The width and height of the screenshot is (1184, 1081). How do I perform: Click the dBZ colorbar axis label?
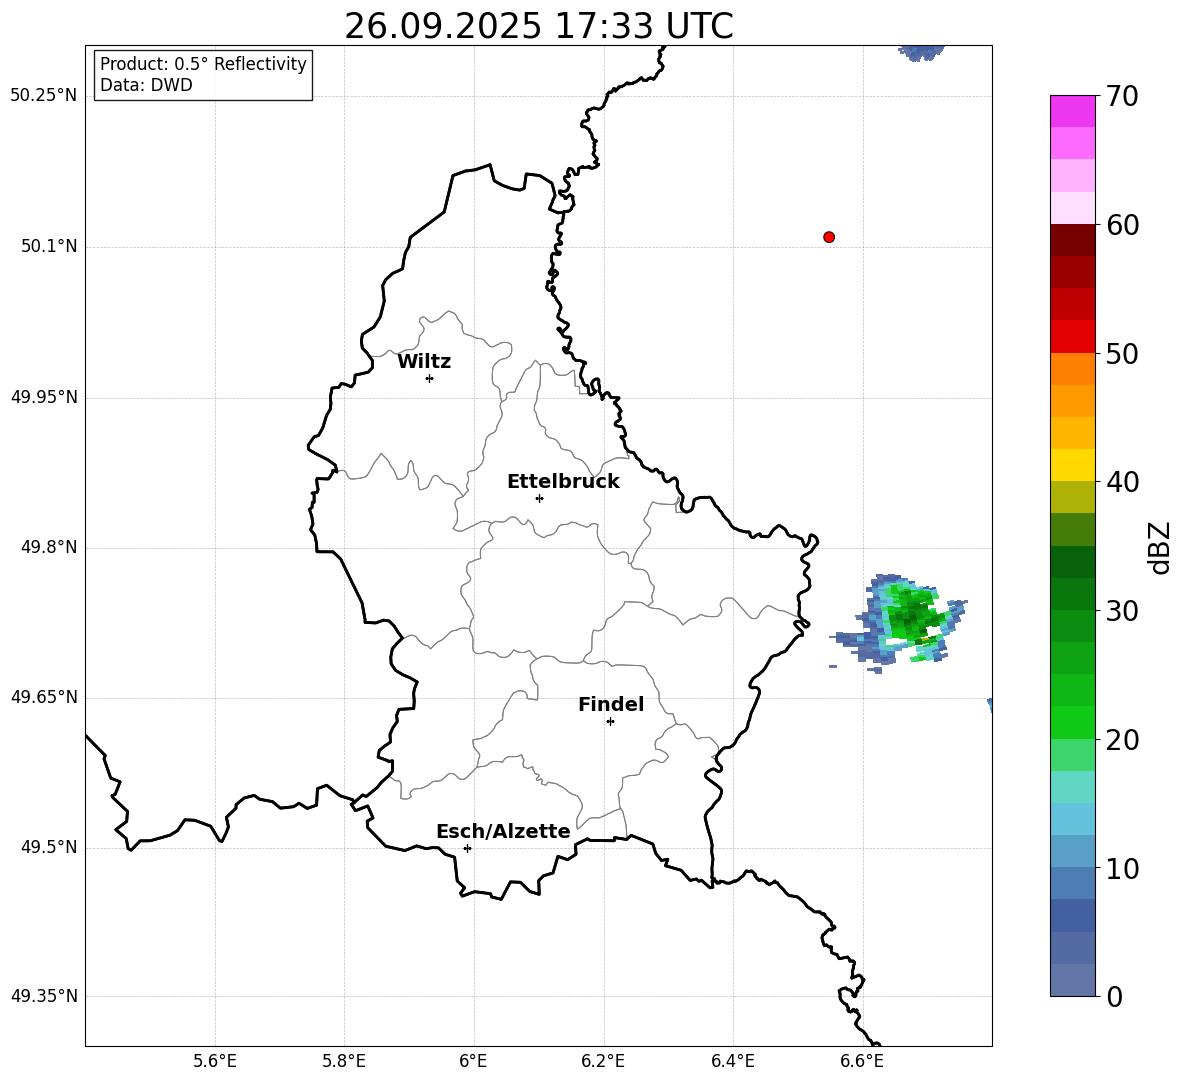1160,547
